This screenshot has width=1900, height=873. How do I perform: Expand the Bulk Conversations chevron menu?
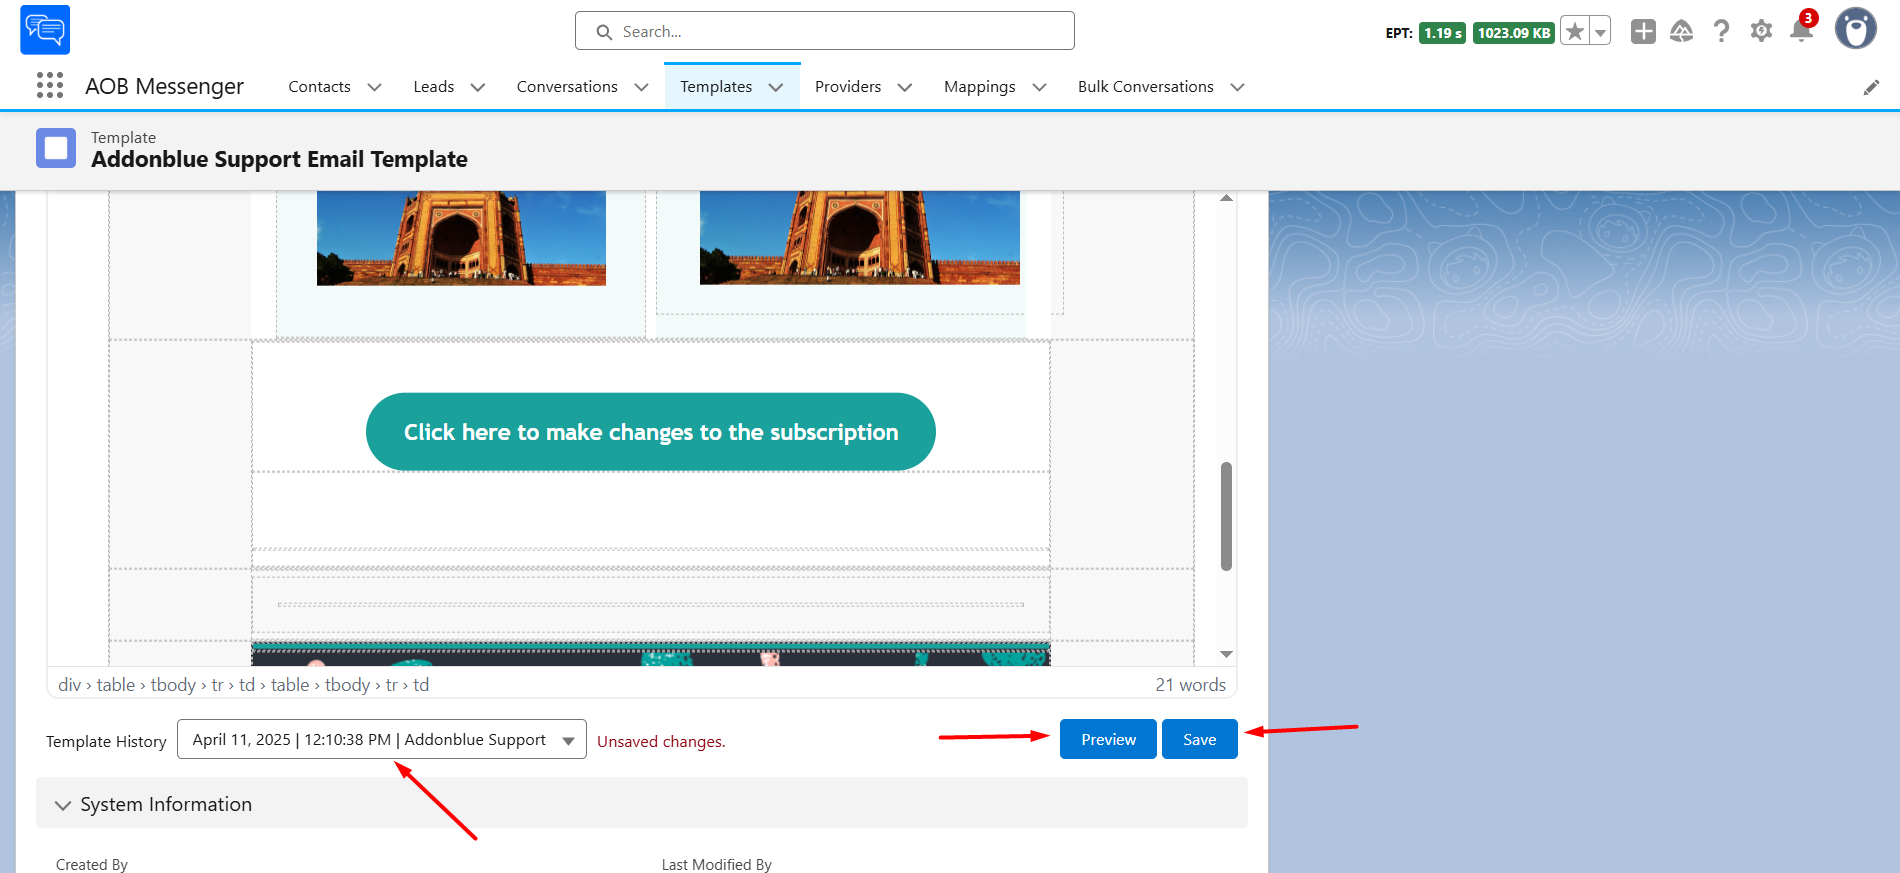(1238, 87)
